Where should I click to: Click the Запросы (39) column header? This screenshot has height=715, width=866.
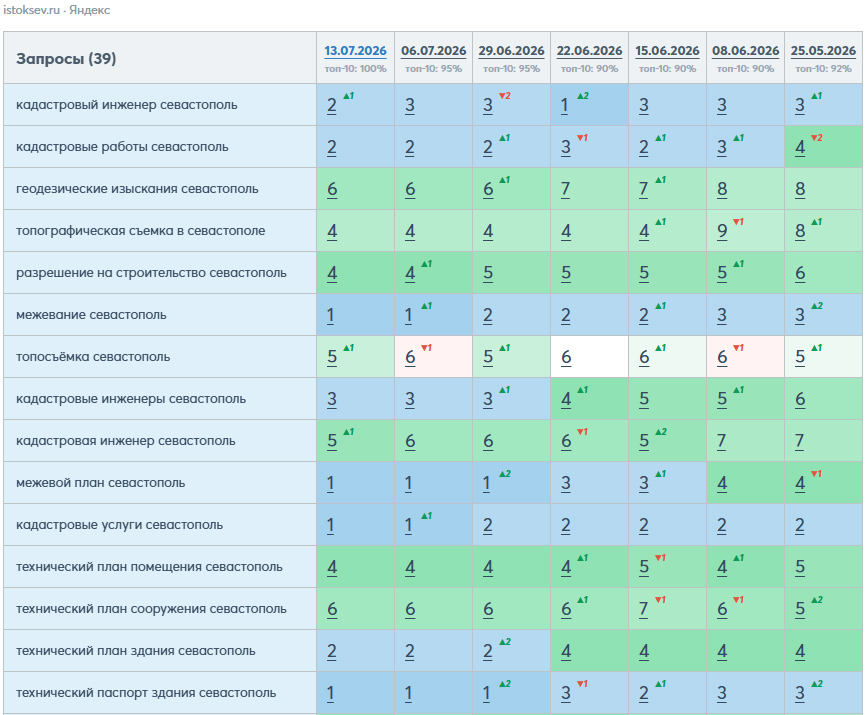(66, 59)
